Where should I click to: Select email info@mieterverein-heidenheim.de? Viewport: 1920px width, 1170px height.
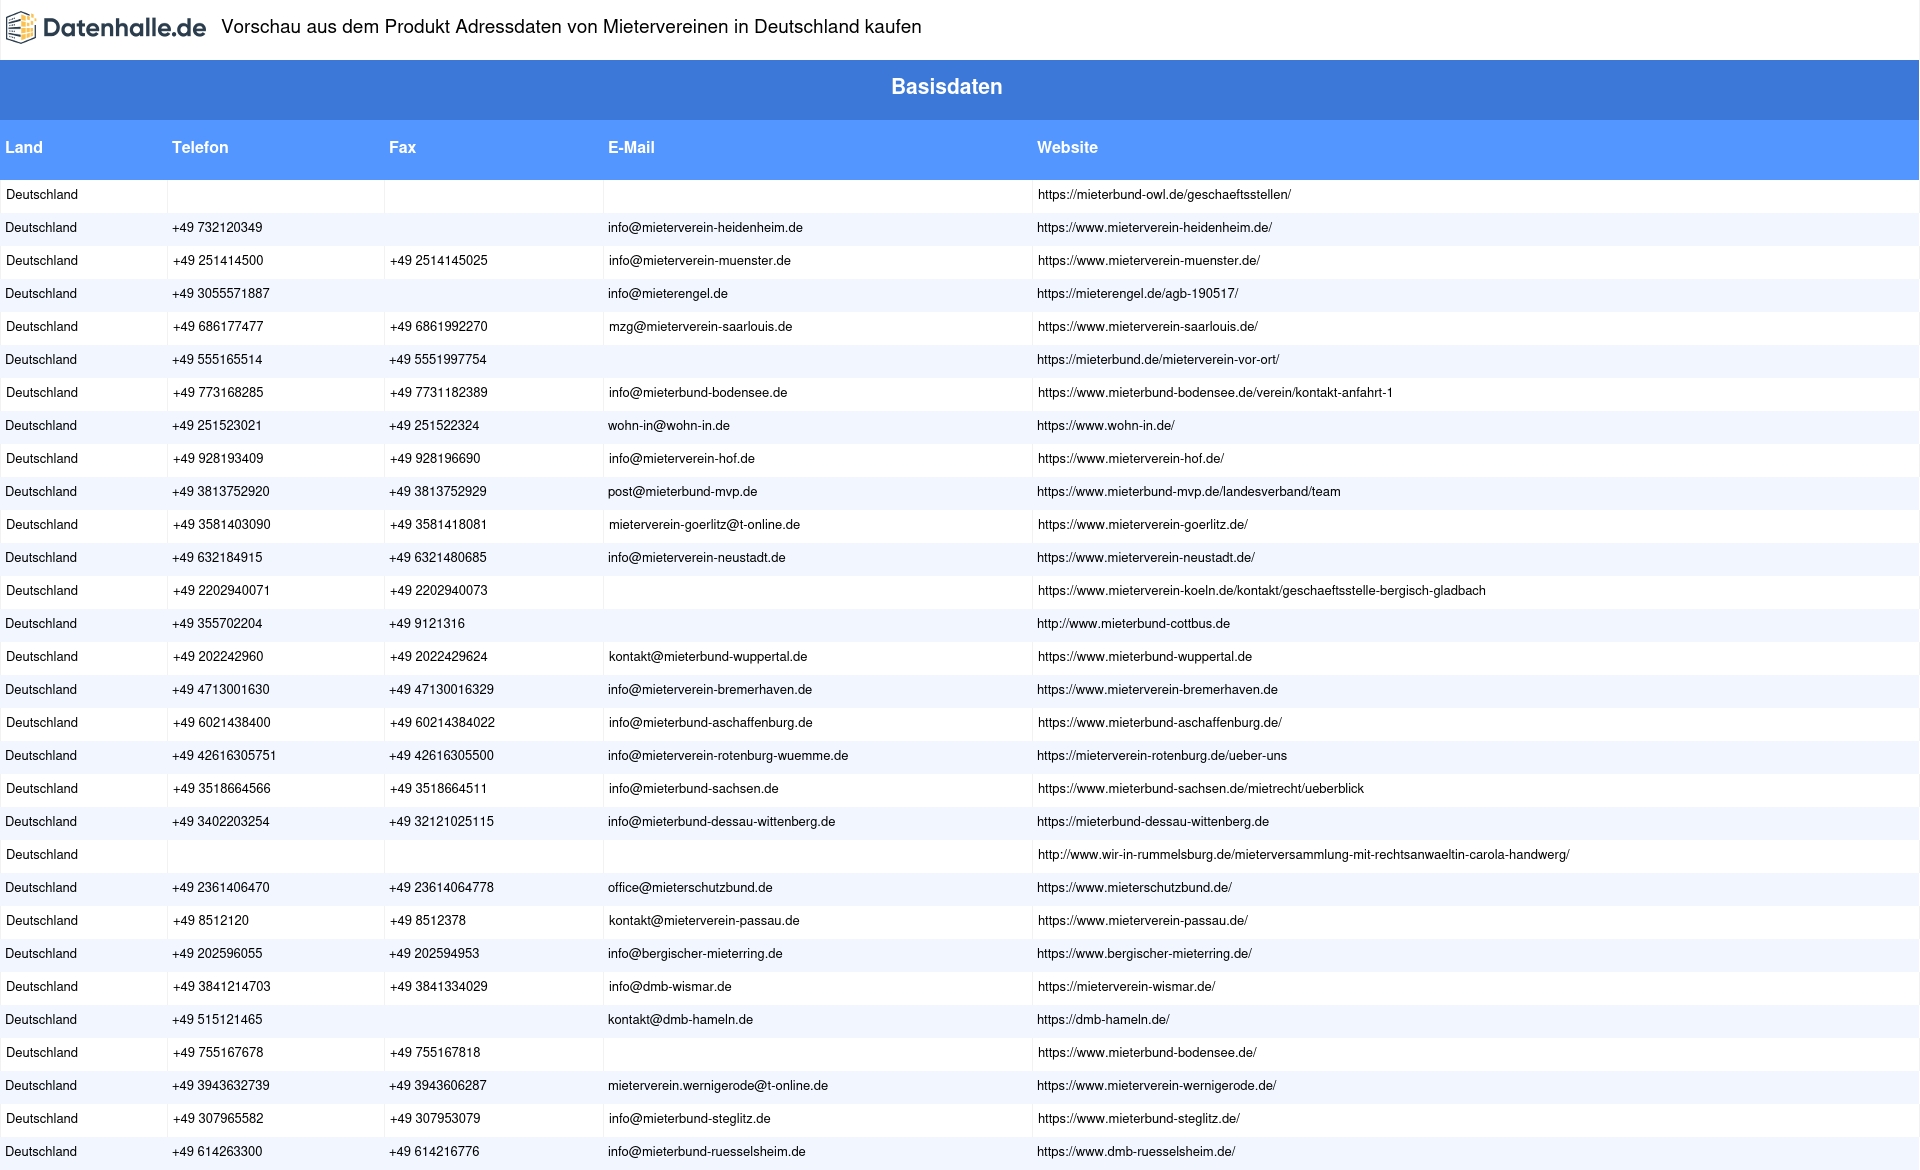[x=705, y=228]
